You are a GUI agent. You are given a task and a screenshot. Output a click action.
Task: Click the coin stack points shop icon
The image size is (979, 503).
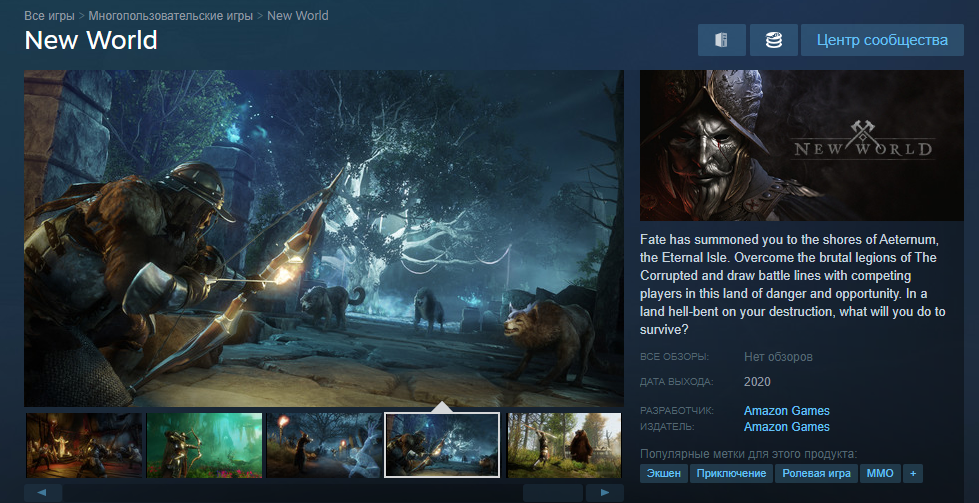[774, 40]
